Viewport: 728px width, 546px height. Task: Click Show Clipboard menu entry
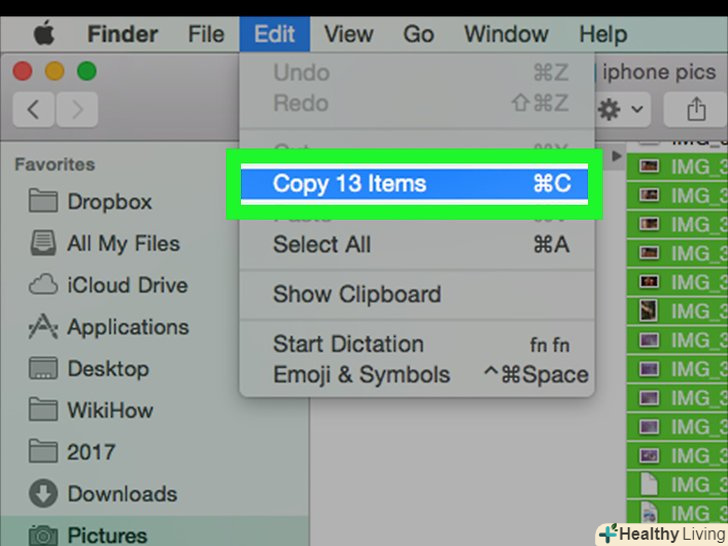357,295
